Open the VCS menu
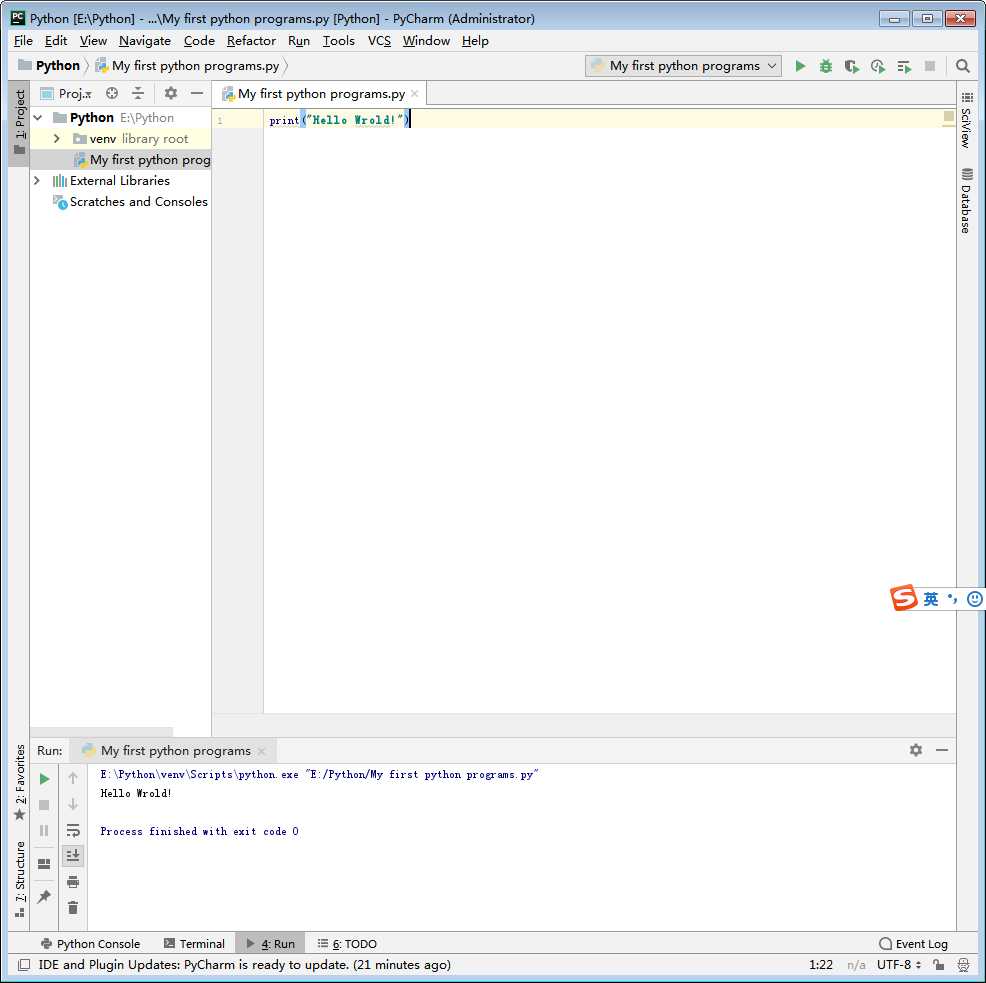986x983 pixels. pos(379,41)
